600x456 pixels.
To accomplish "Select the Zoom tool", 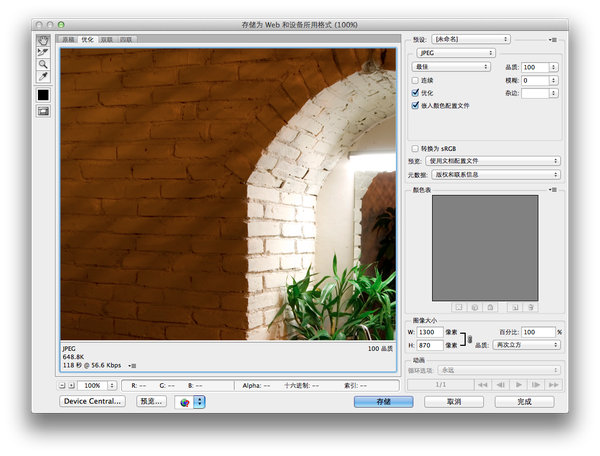I will tap(43, 65).
